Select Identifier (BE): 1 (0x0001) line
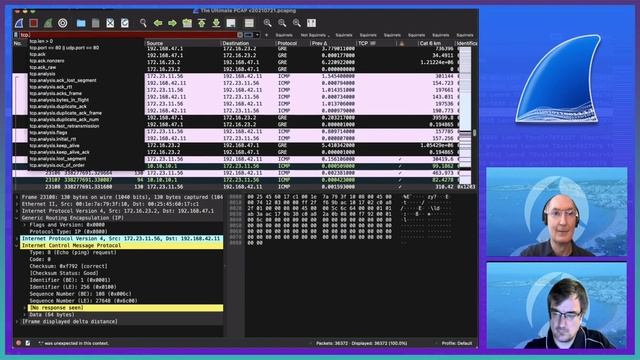This screenshot has width=640, height=360. coord(70,280)
